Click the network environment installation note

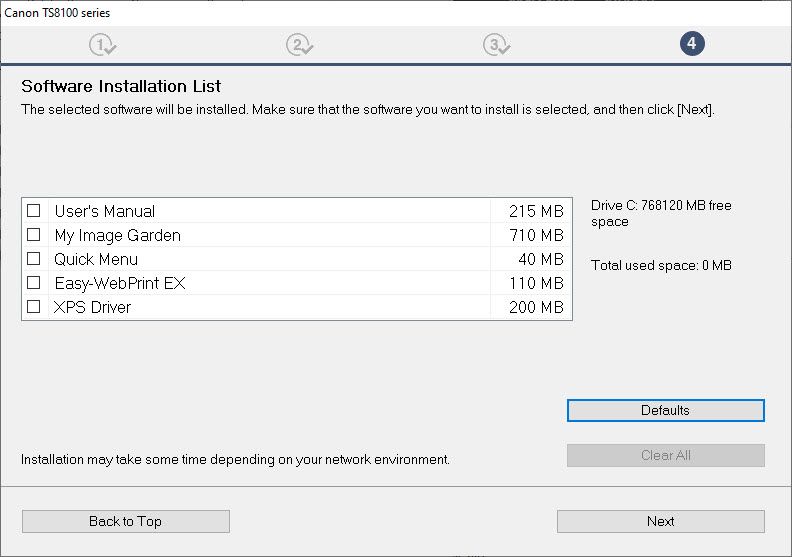pyautogui.click(x=235, y=460)
